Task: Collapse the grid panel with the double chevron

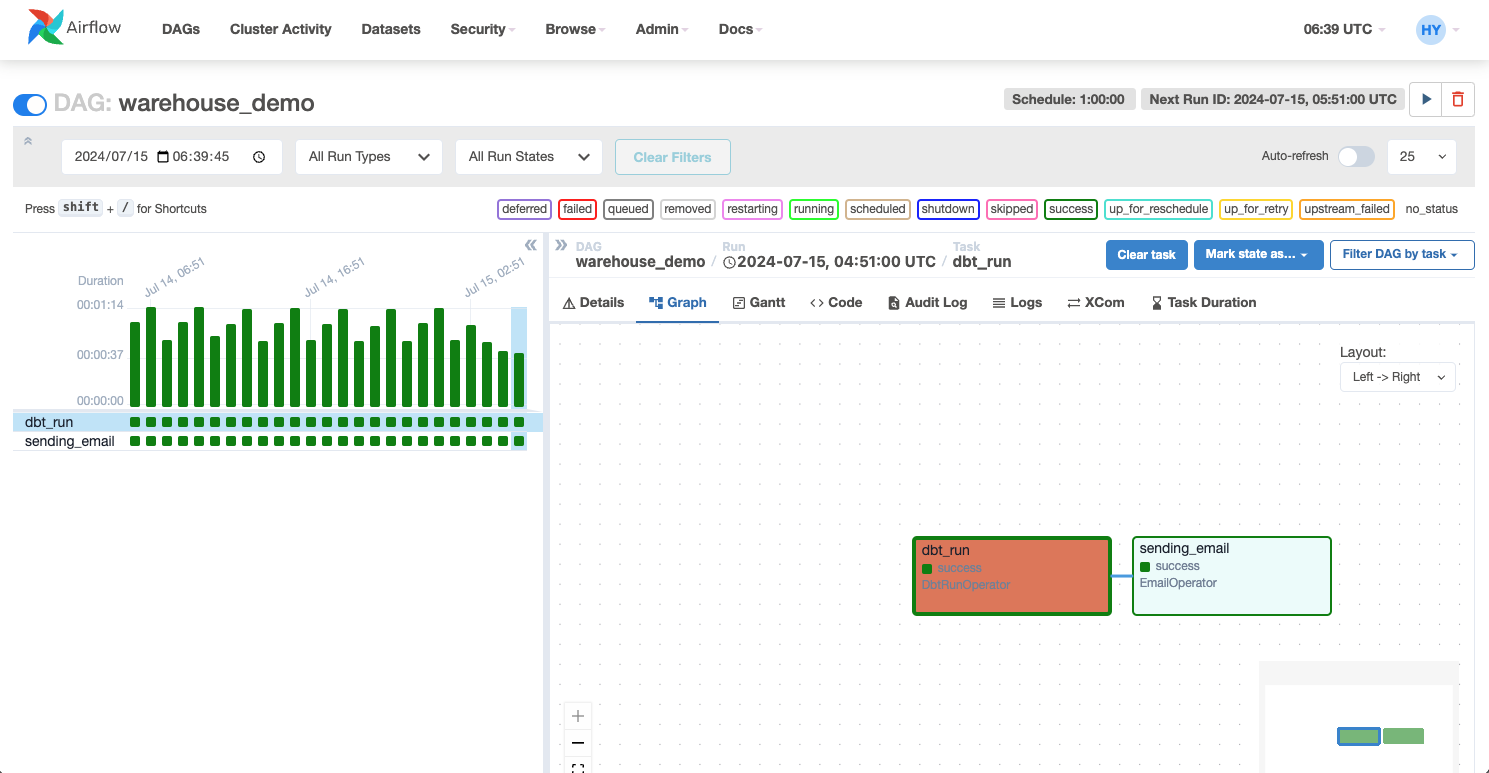Action: pyautogui.click(x=531, y=245)
